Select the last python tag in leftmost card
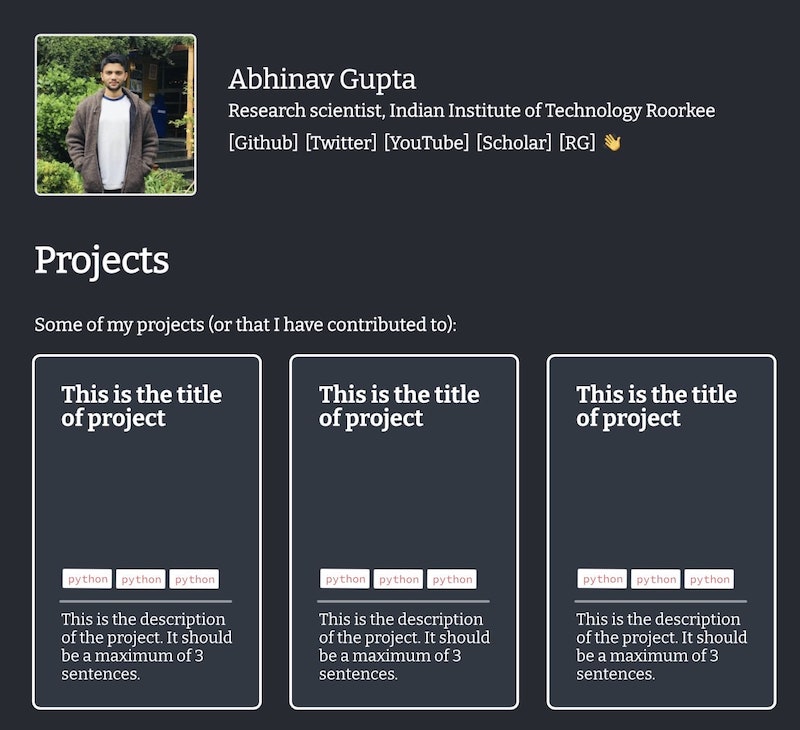 click(x=194, y=578)
